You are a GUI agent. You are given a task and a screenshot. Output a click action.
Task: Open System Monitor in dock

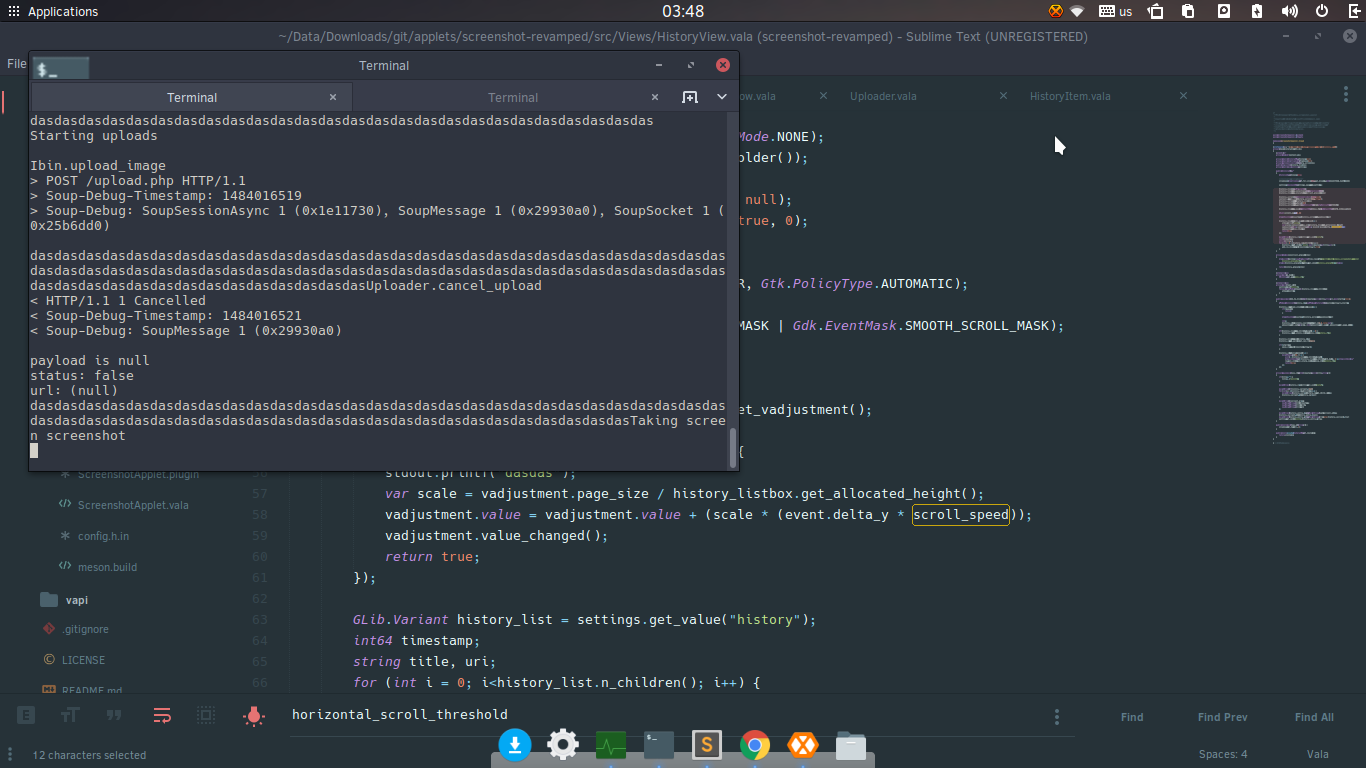point(611,745)
